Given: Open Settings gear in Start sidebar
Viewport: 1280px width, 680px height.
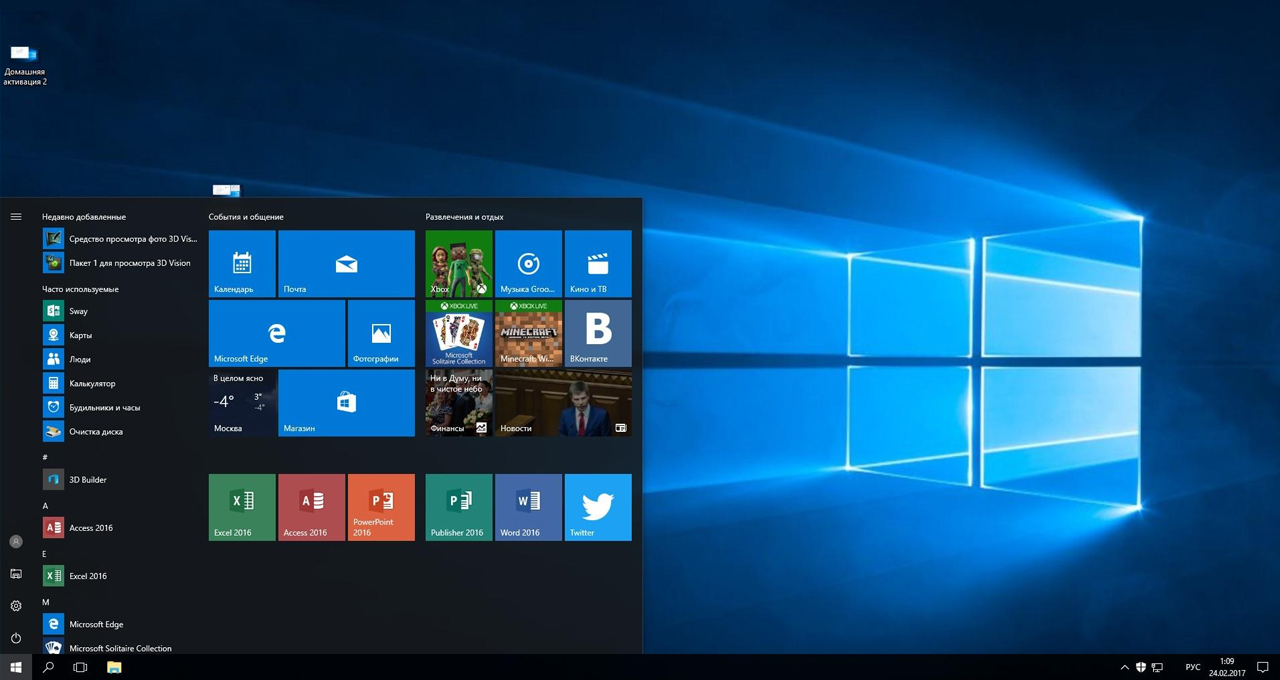Looking at the screenshot, I should [16, 606].
